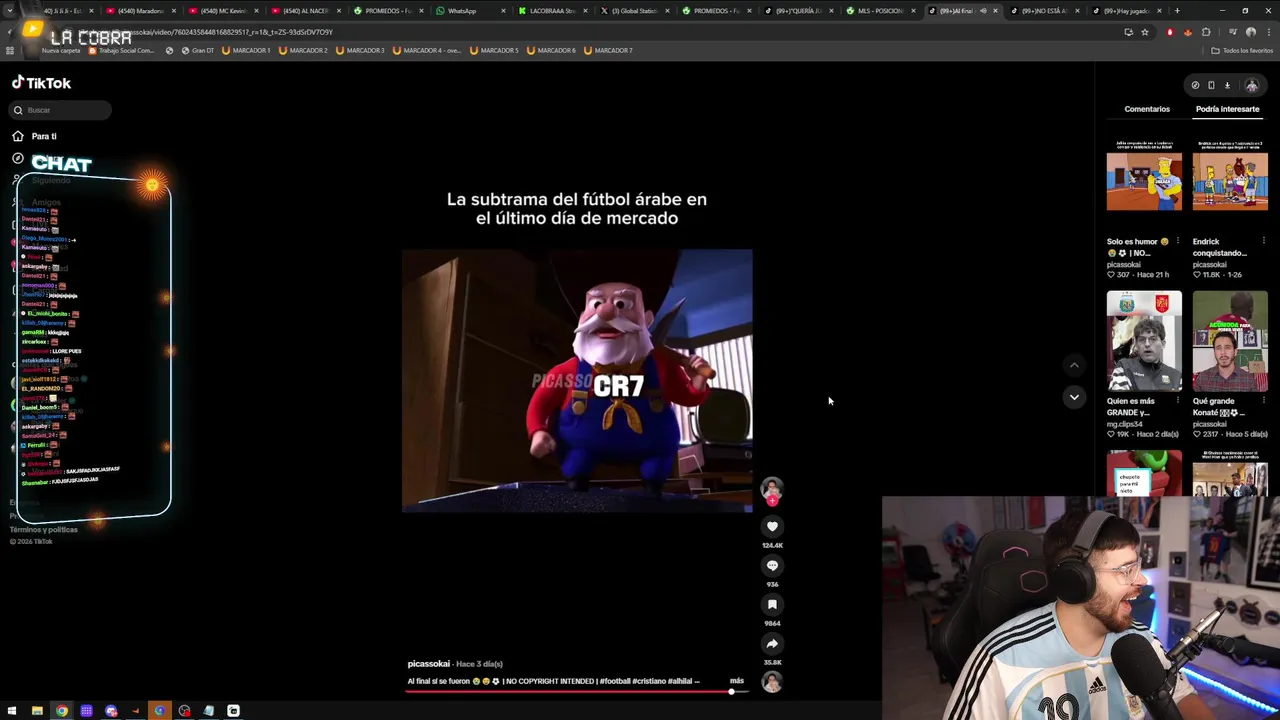This screenshot has height=720, width=1280.
Task: Focus the Buscar search field
Action: [x=61, y=110]
